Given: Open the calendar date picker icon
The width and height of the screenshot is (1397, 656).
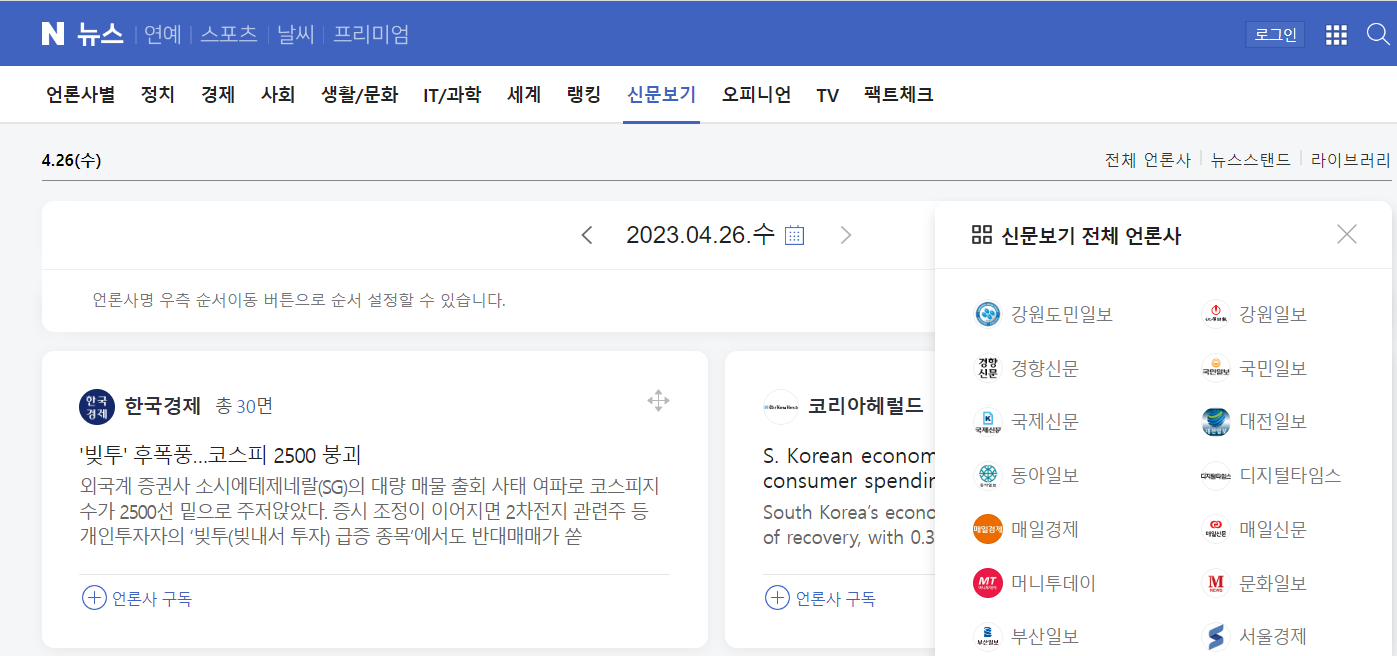Looking at the screenshot, I should 794,235.
